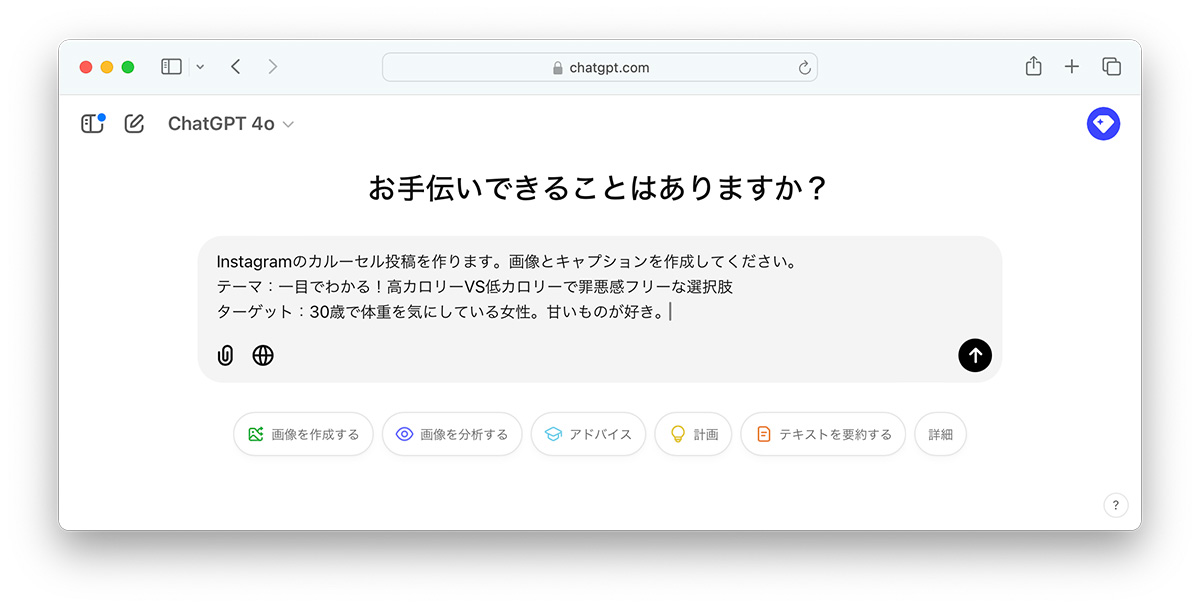Viewport: 1200px width, 608px height.
Task: Select the 画像を分析する suggestion chip
Action: coord(452,434)
